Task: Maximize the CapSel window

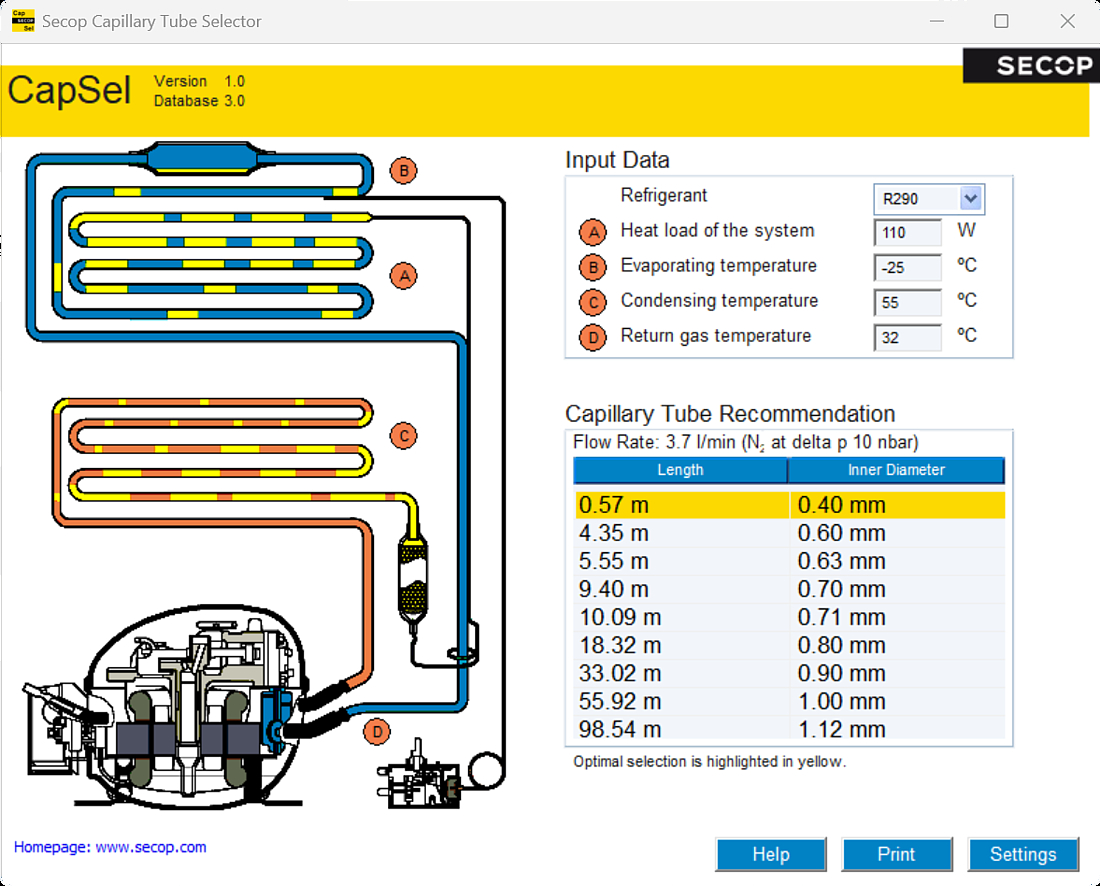Action: point(1002,21)
